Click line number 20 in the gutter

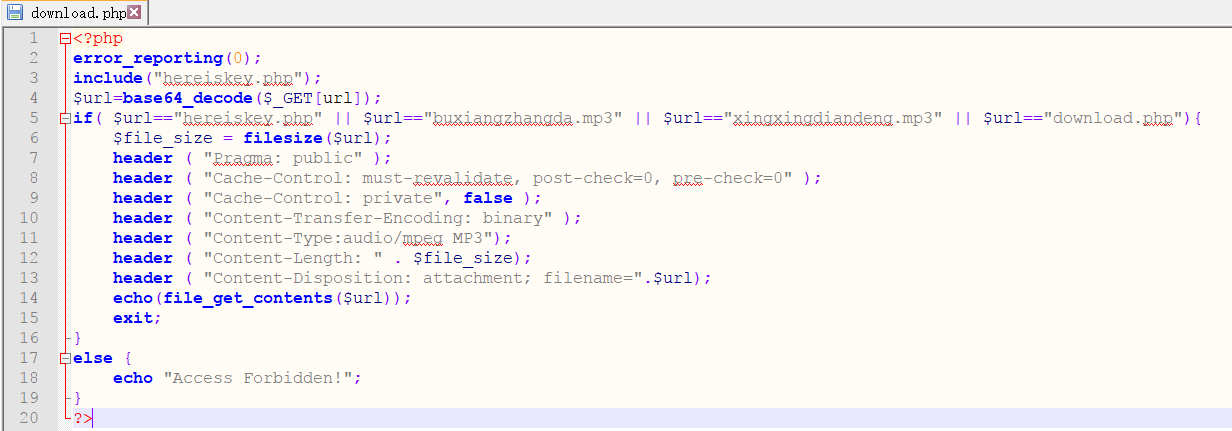tap(28, 418)
